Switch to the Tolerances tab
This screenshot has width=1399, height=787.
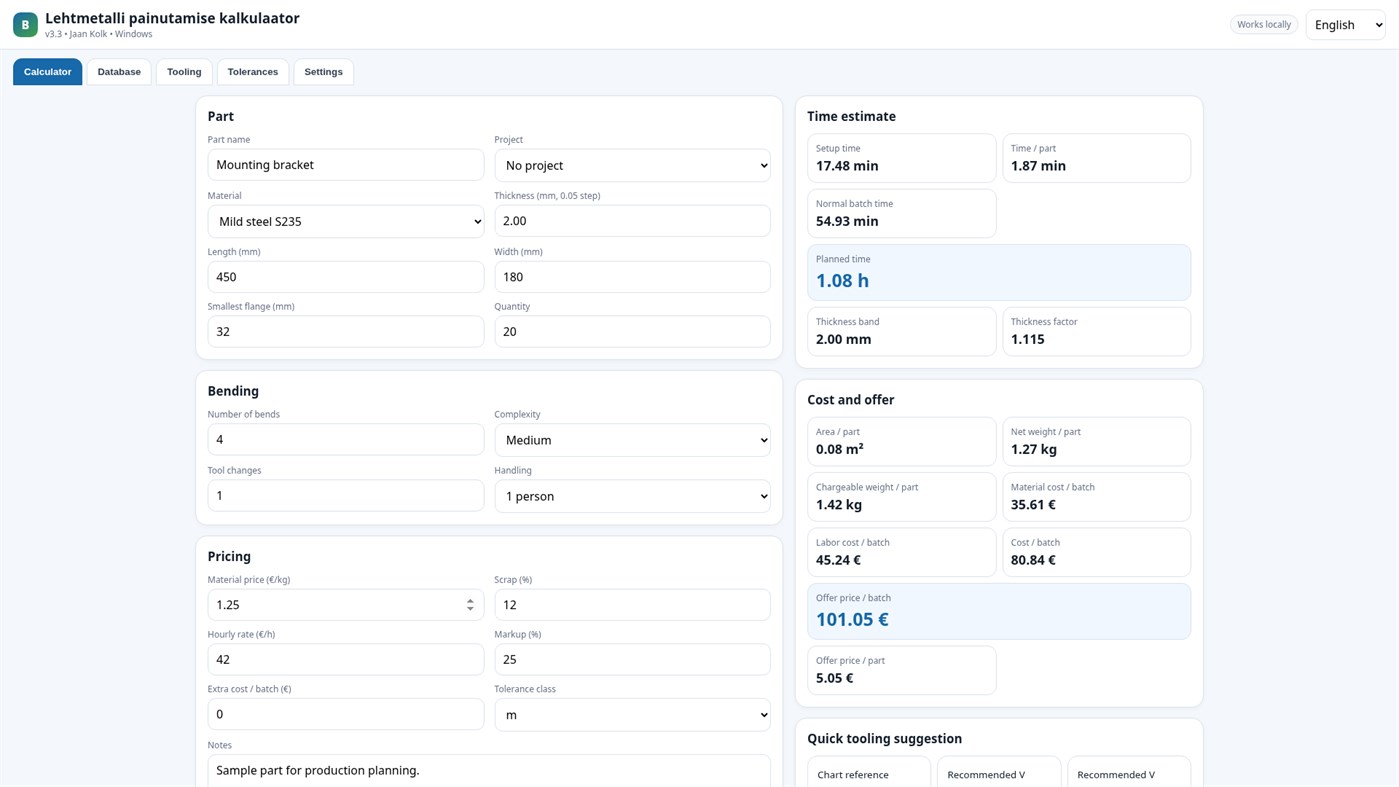[253, 72]
